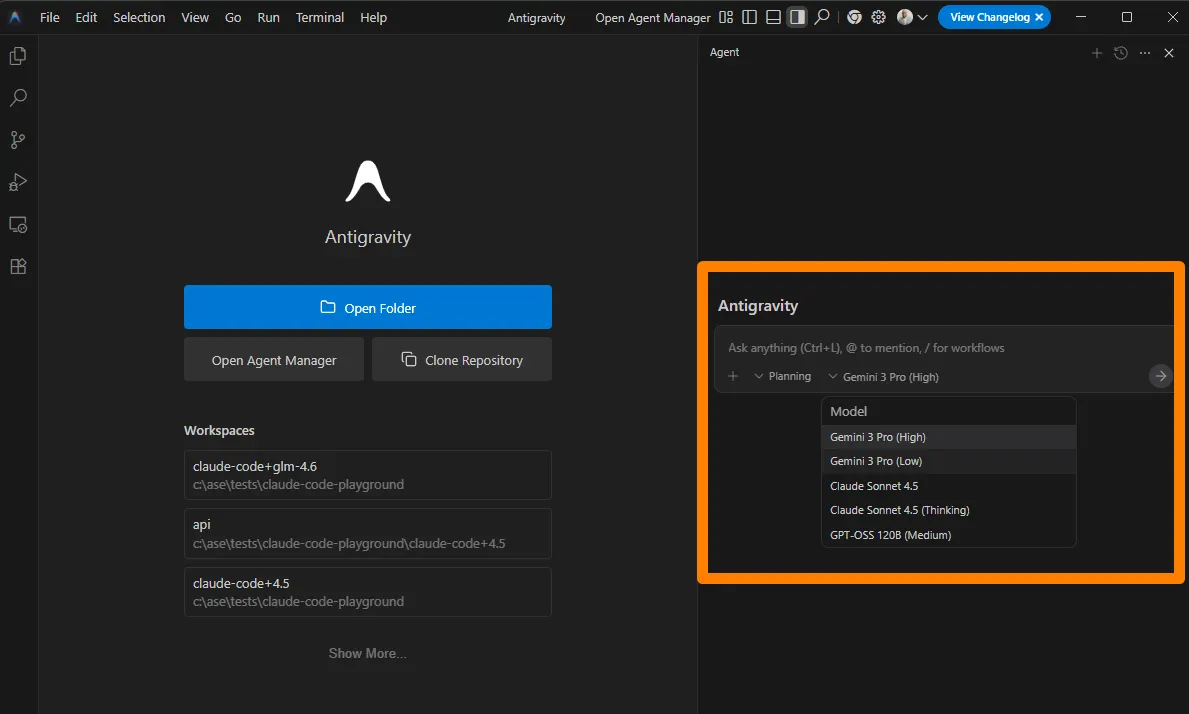Open the Extensions view
This screenshot has height=714, width=1189.
tap(18, 266)
